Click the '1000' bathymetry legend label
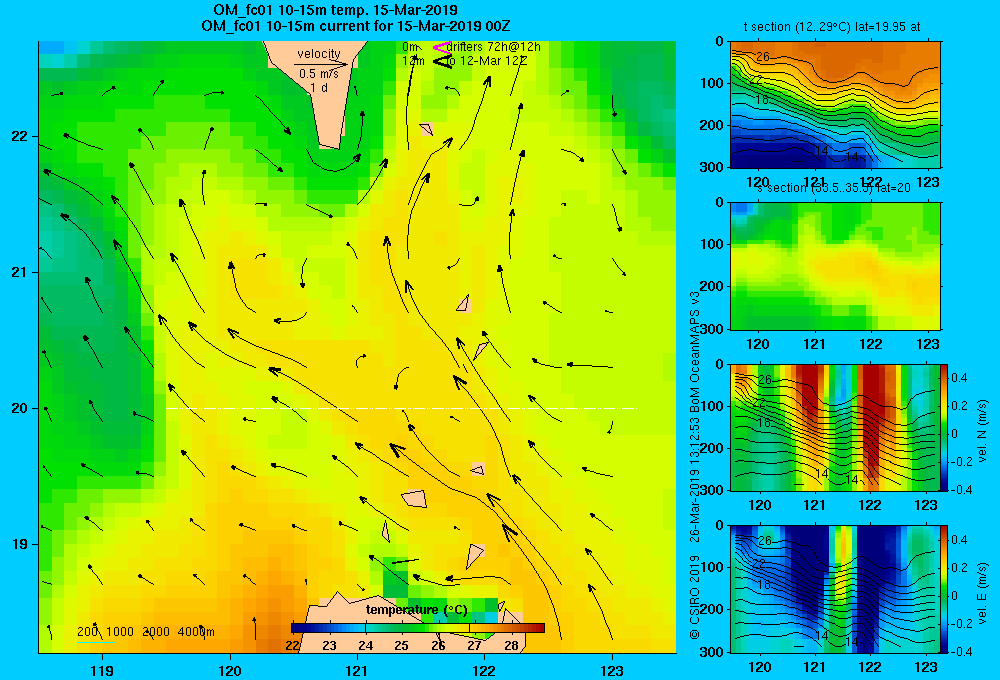This screenshot has width=1000, height=680. pyautogui.click(x=120, y=632)
